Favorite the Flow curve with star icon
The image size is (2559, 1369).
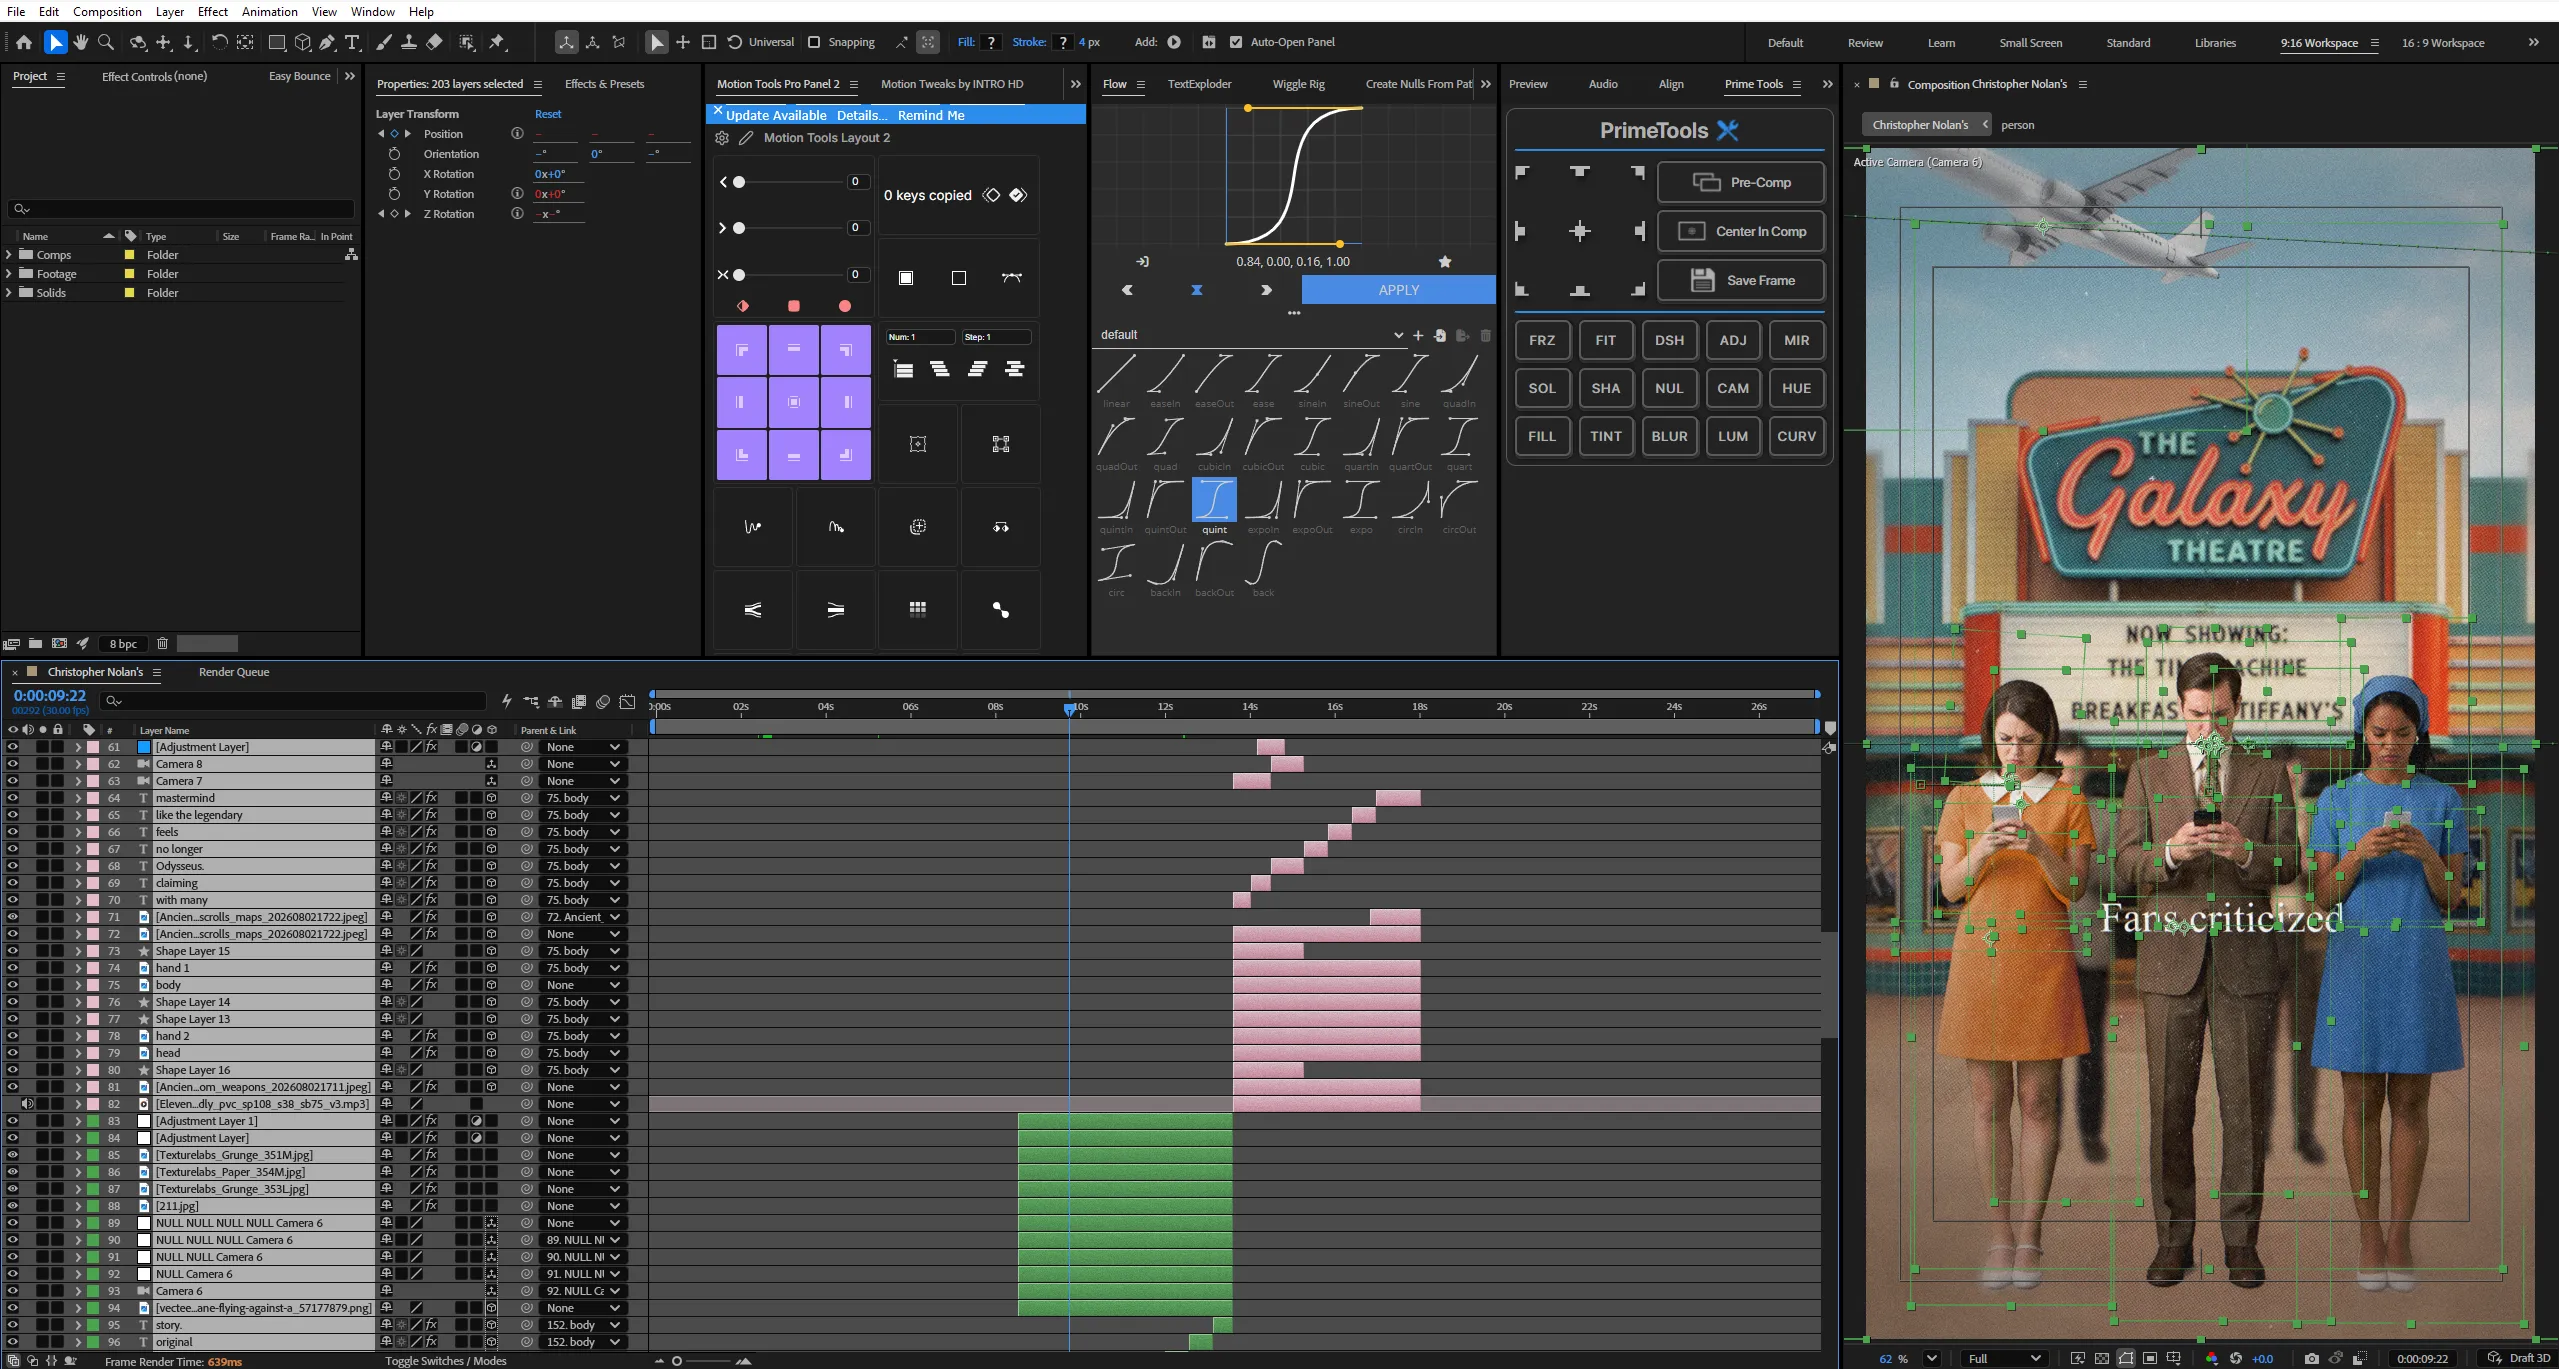pos(1445,262)
